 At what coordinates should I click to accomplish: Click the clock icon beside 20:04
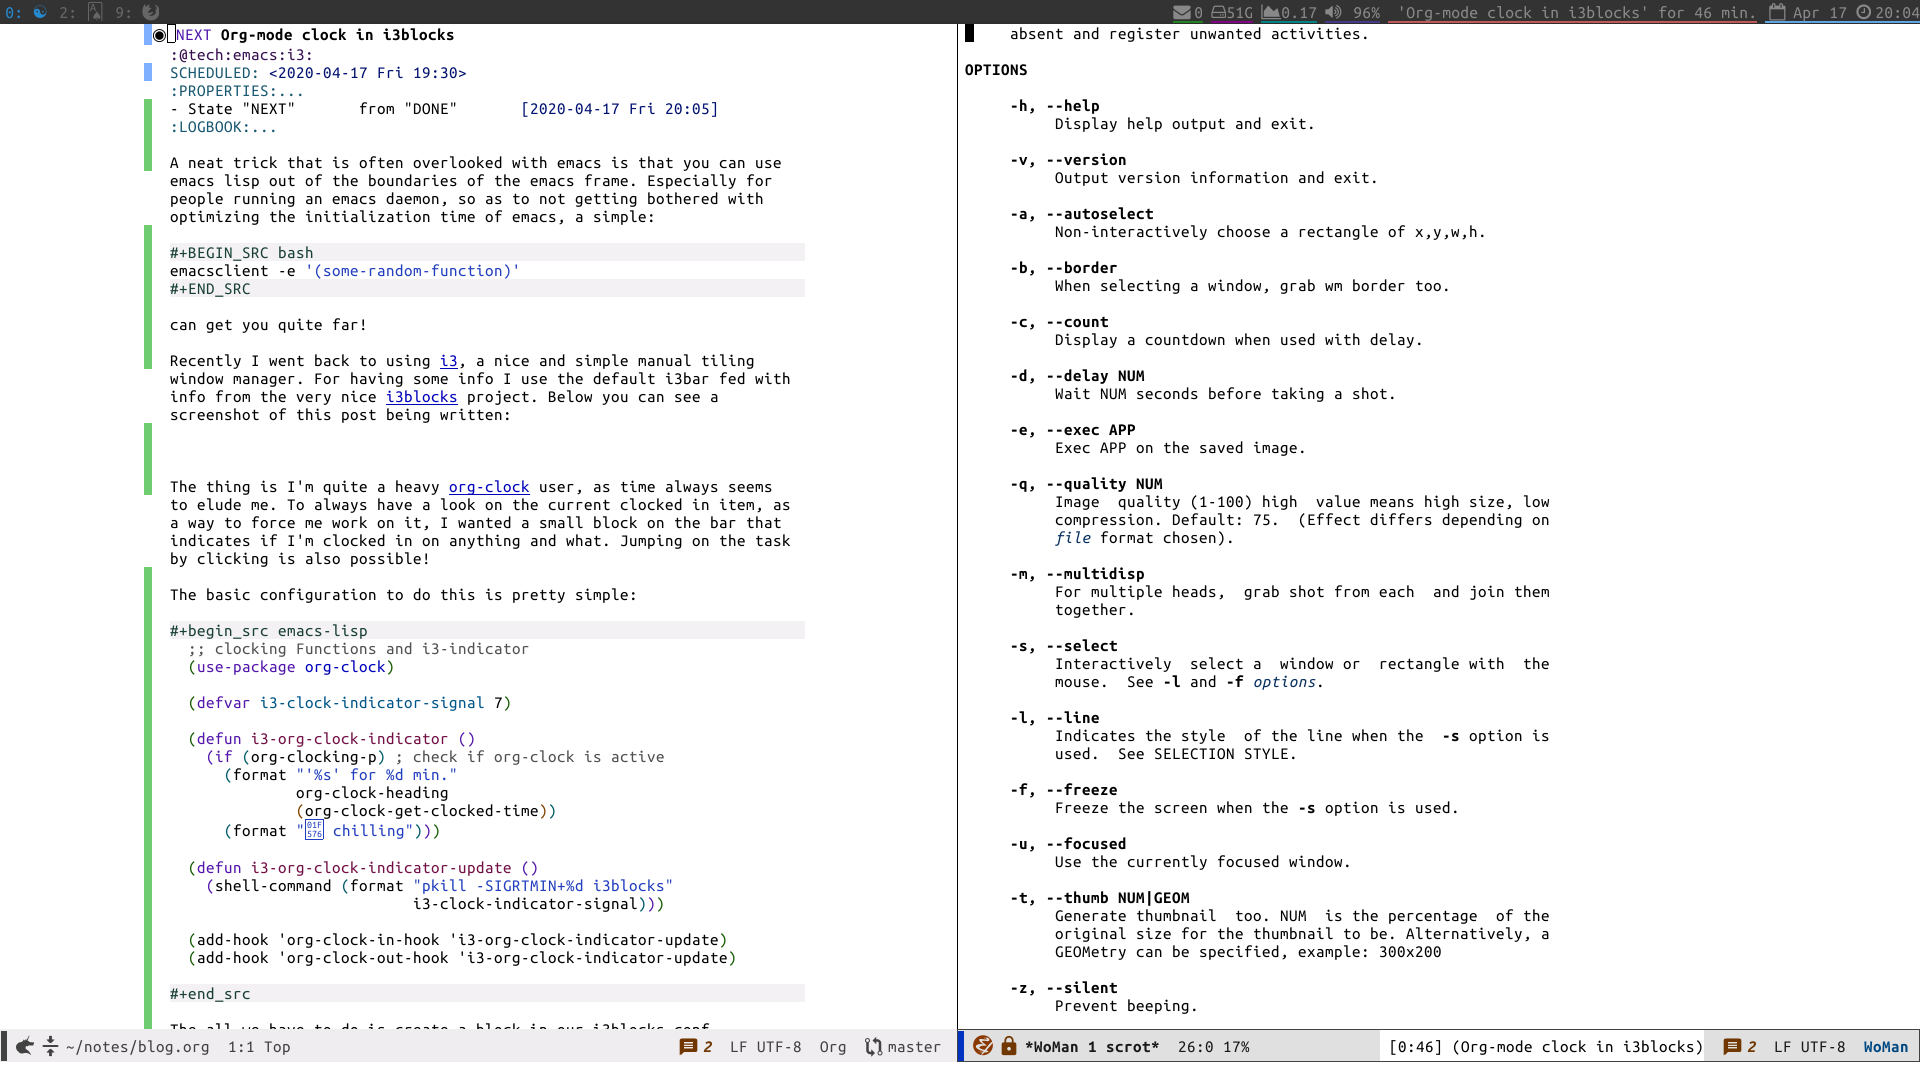pos(1863,12)
